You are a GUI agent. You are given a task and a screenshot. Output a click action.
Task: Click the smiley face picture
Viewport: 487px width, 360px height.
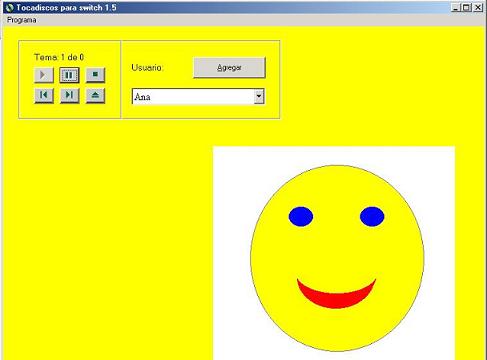point(334,253)
